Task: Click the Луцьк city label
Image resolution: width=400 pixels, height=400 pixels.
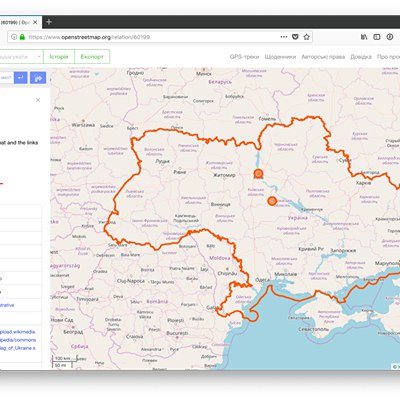Action: pos(162,161)
